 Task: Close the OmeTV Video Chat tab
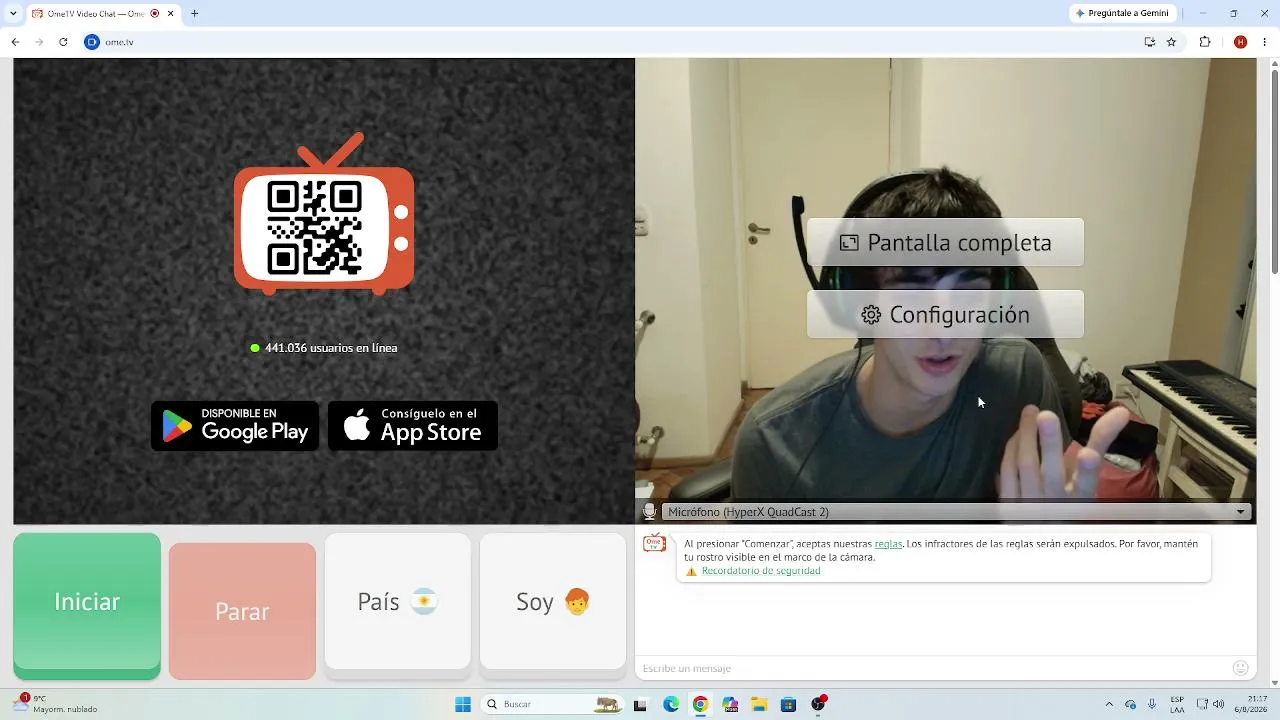(171, 14)
